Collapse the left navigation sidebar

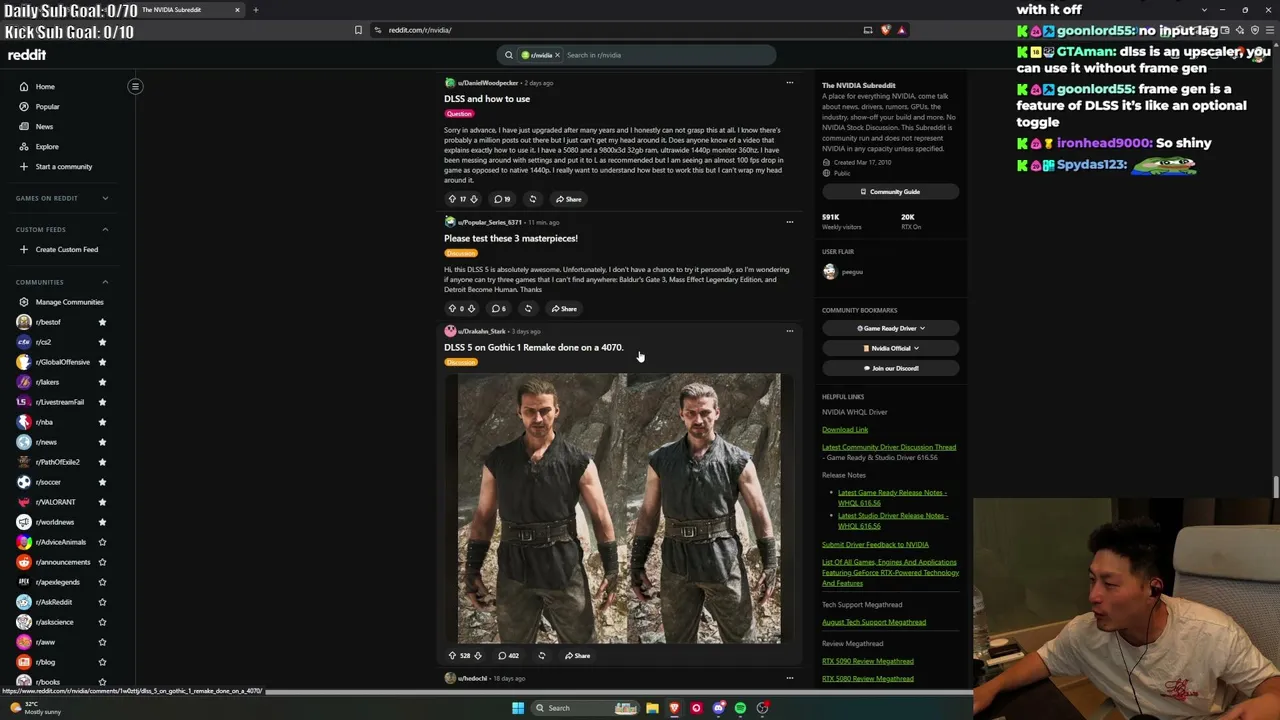coord(135,86)
